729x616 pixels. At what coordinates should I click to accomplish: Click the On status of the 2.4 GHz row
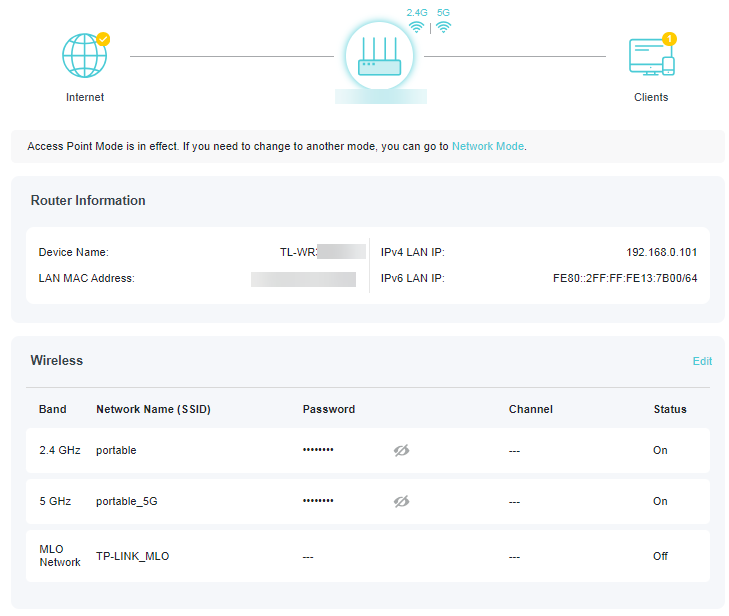click(x=660, y=450)
